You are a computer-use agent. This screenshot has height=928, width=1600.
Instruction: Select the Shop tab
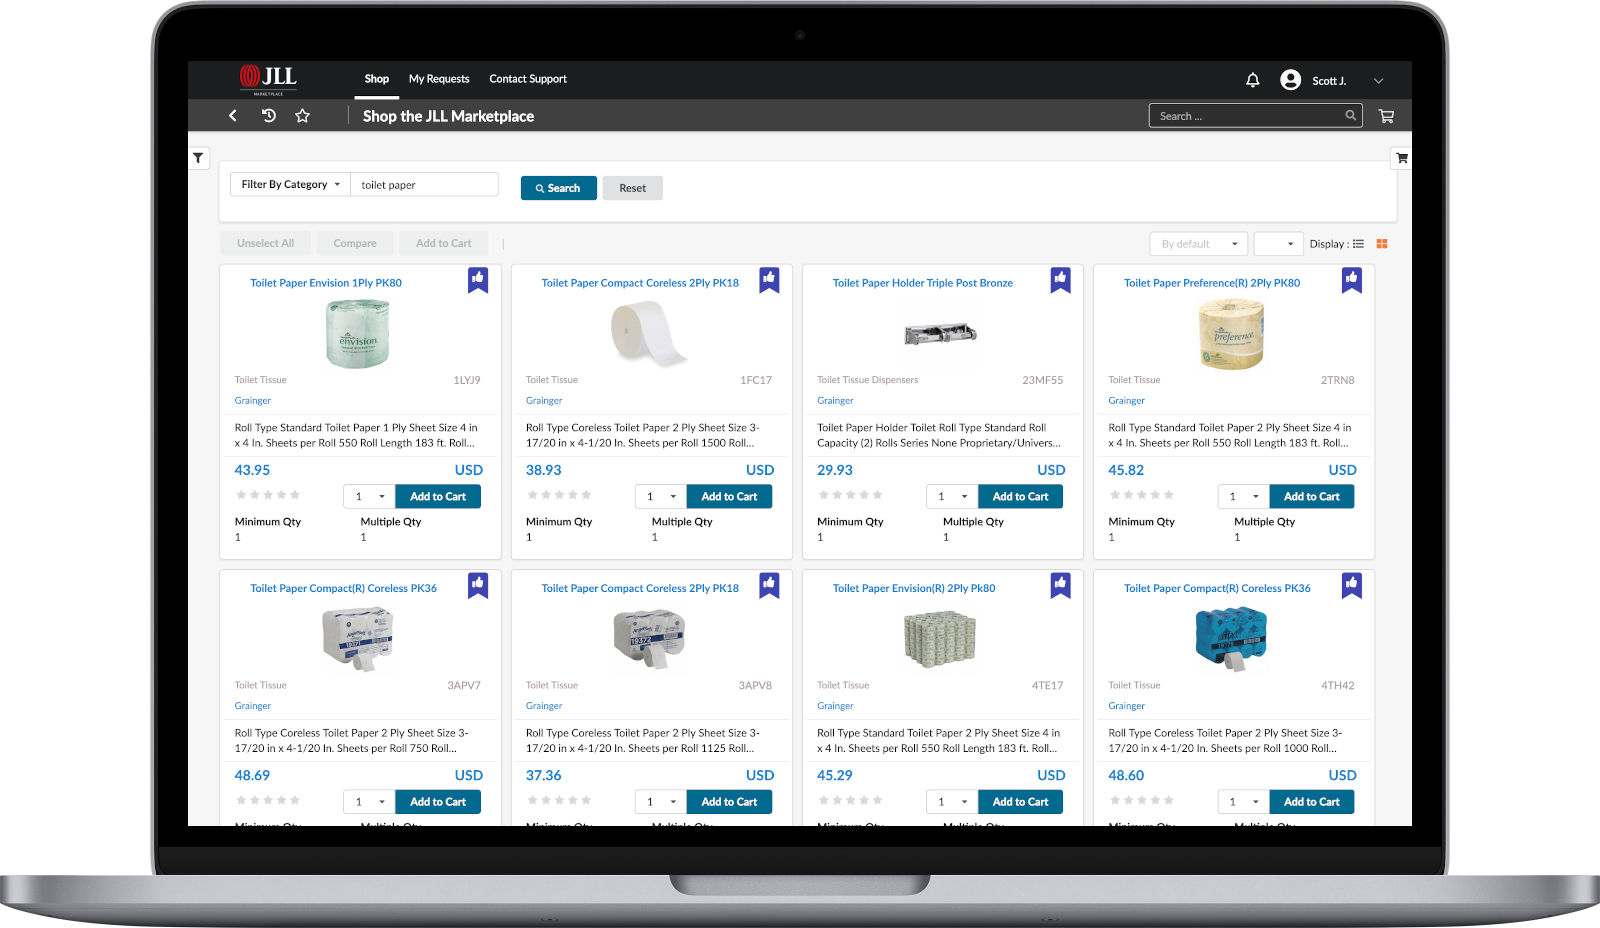tap(377, 79)
